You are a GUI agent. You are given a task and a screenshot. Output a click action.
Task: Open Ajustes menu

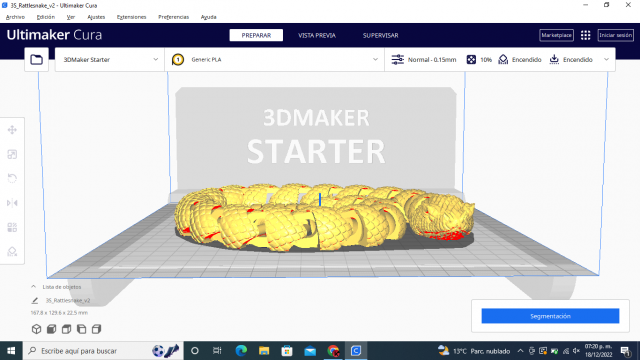pyautogui.click(x=96, y=17)
